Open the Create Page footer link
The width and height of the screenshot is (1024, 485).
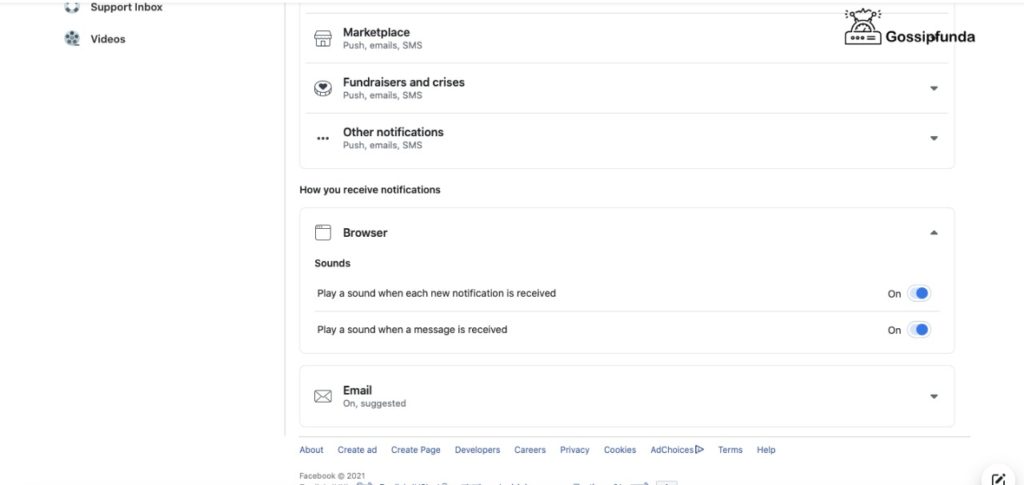[415, 450]
